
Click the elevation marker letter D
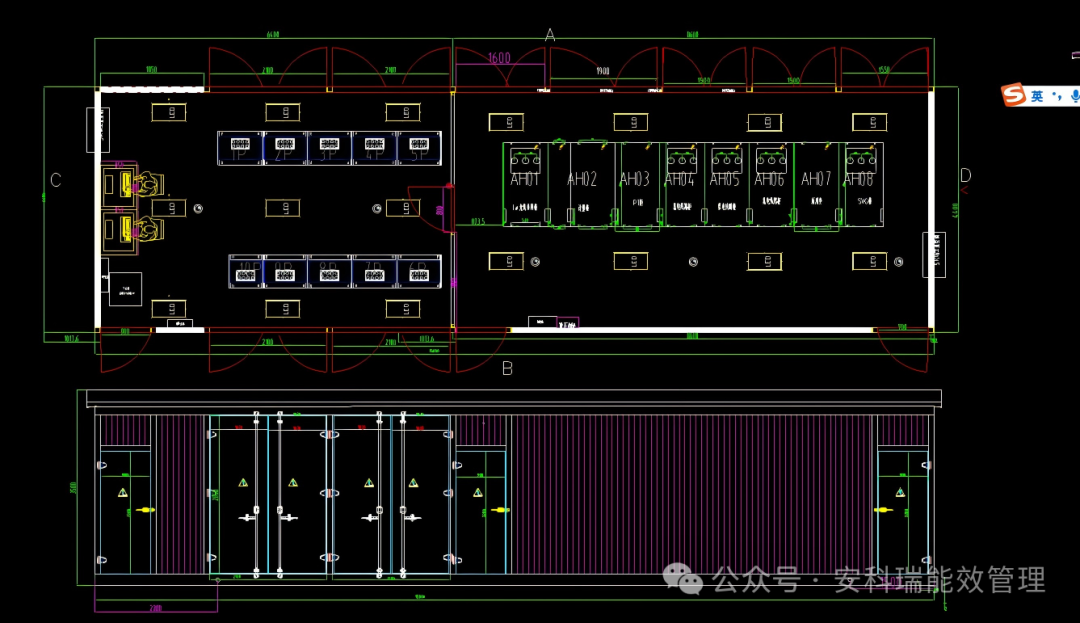coord(965,176)
